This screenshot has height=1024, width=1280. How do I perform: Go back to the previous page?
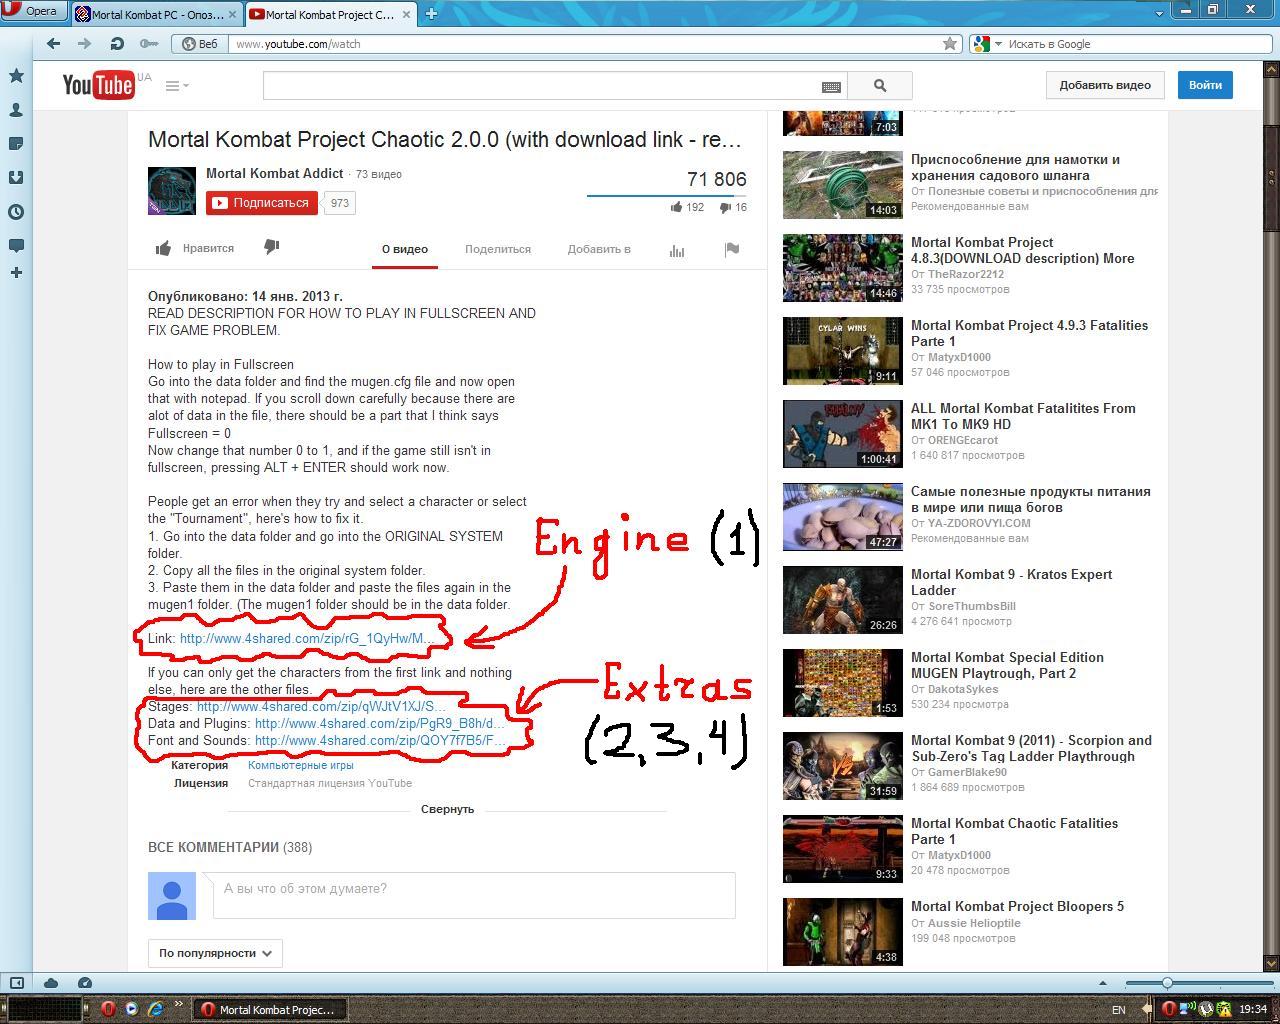pos(53,44)
